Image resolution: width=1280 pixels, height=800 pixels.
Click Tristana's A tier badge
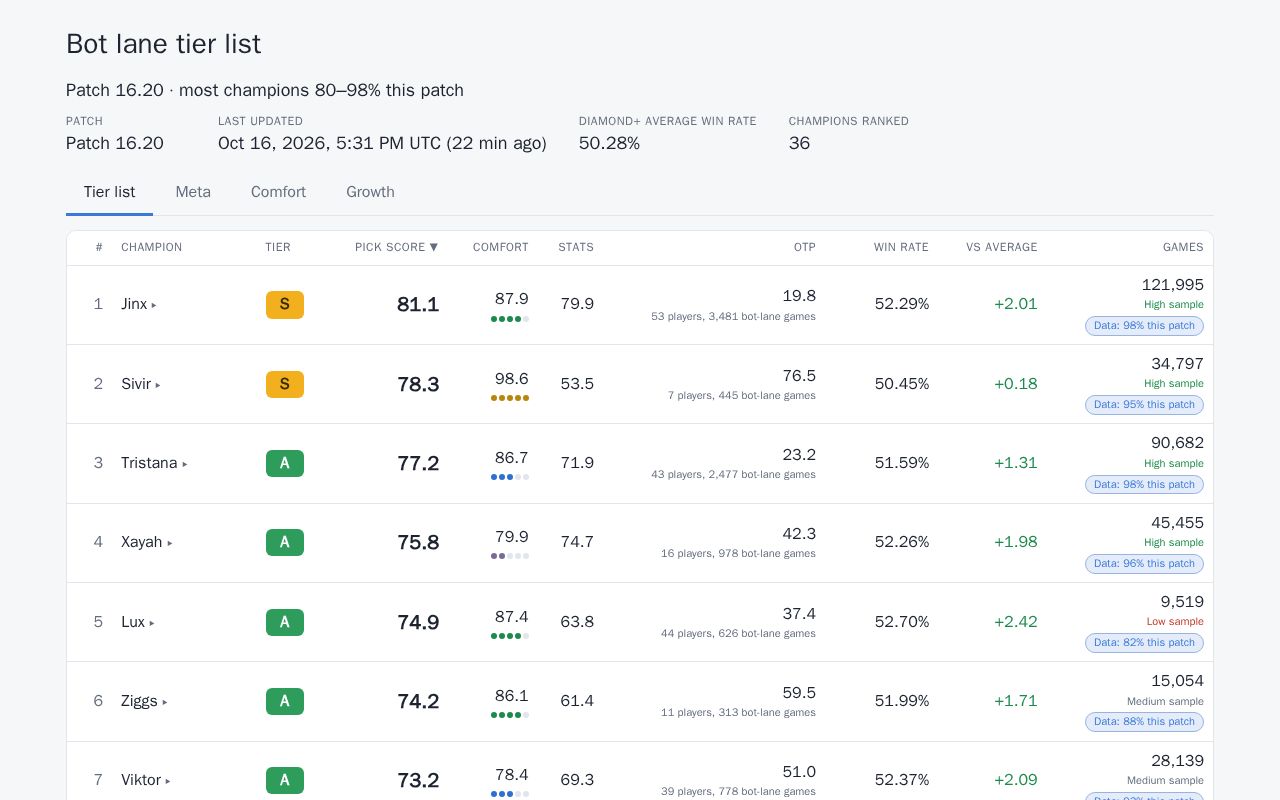[285, 463]
